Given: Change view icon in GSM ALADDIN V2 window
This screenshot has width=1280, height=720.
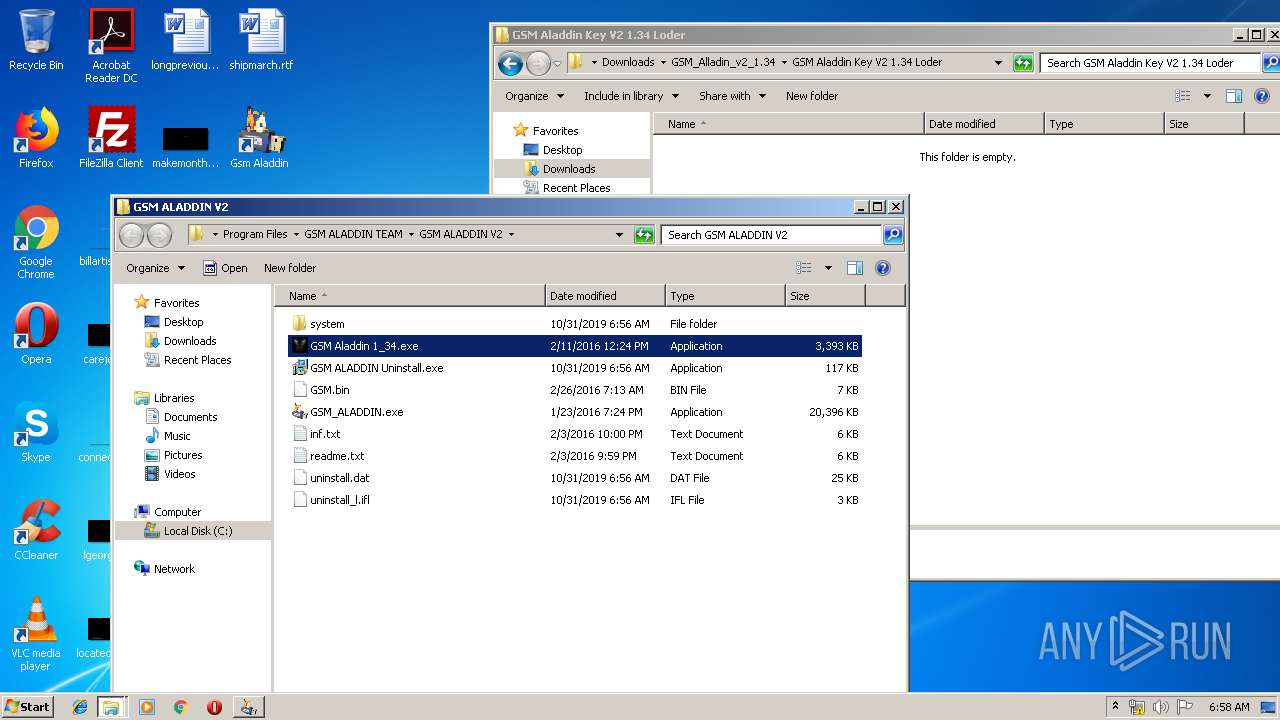Looking at the screenshot, I should point(804,268).
